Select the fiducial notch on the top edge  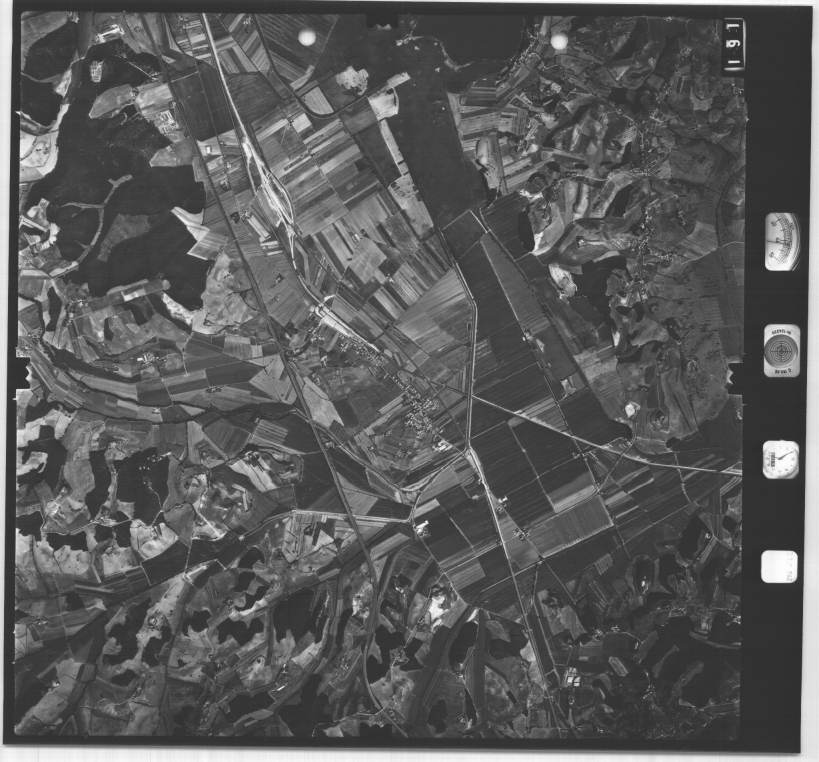pyautogui.click(x=381, y=18)
